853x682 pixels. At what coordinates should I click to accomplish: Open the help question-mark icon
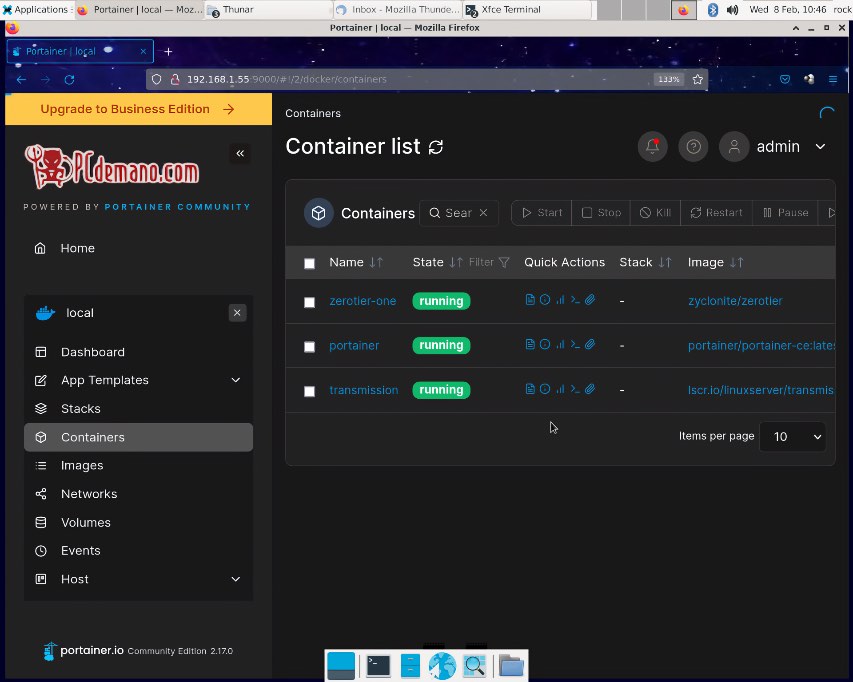(x=693, y=146)
